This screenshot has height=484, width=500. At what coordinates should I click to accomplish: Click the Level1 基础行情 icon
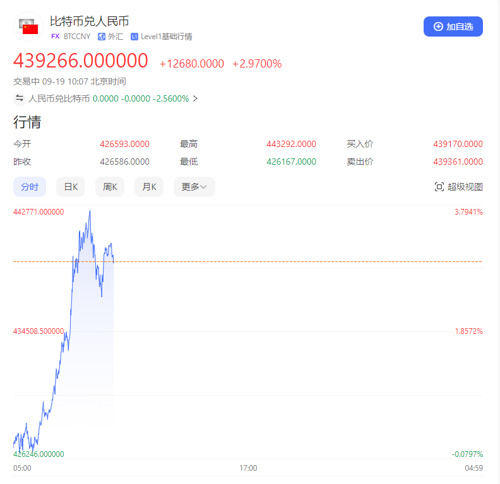134,37
